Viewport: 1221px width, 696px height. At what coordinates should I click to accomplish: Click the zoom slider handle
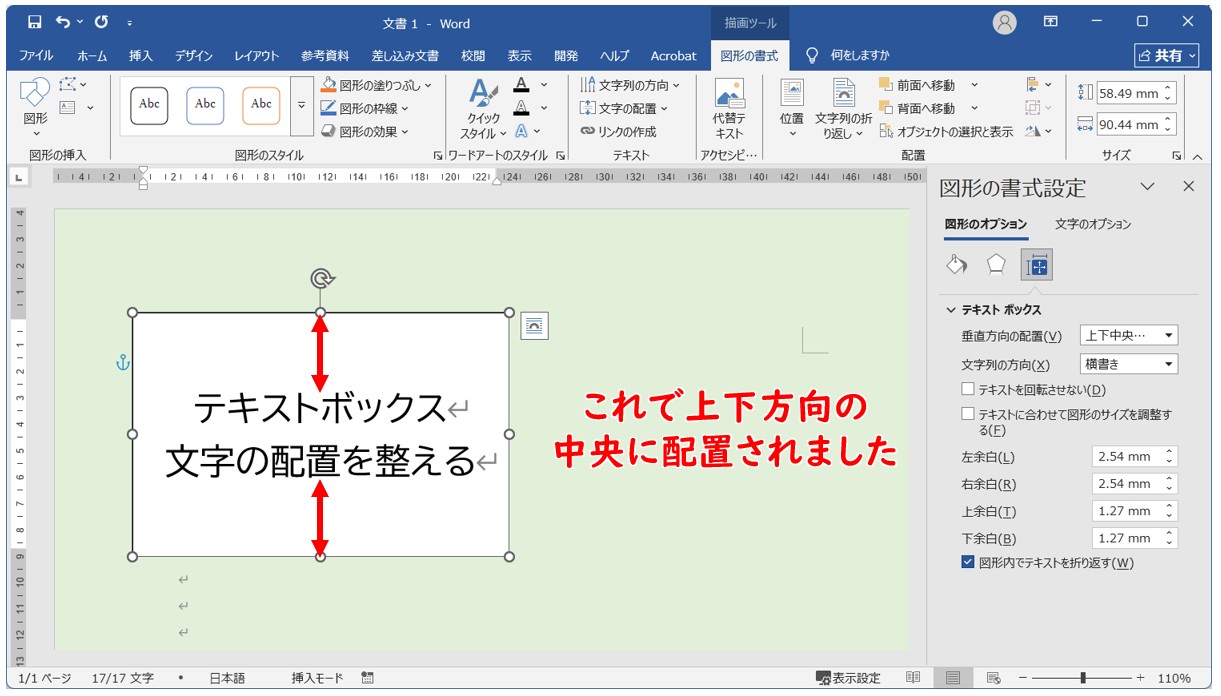point(1083,678)
